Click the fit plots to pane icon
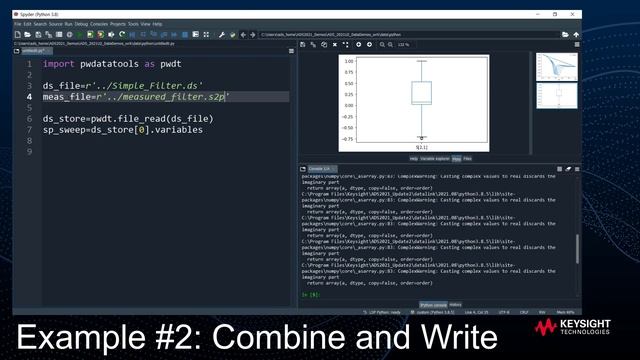Viewport: 640px width, 360px height. (x=346, y=44)
